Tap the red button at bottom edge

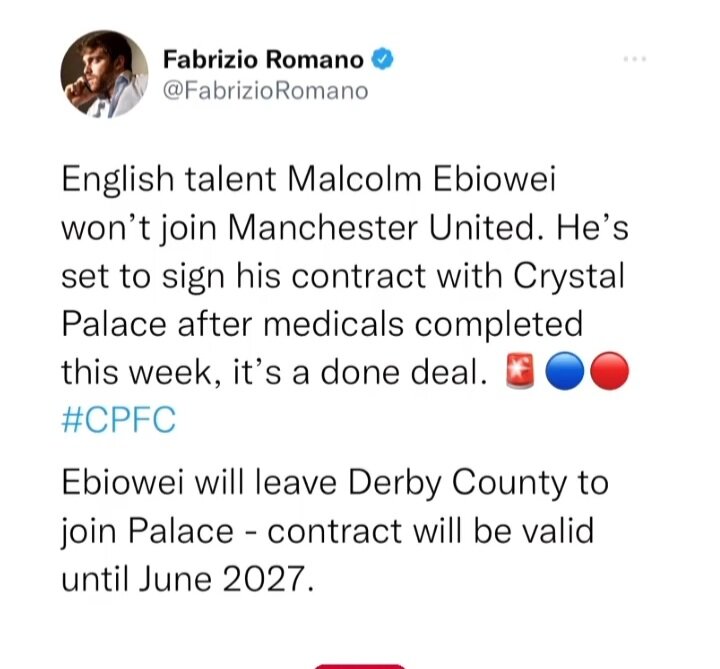click(360, 666)
